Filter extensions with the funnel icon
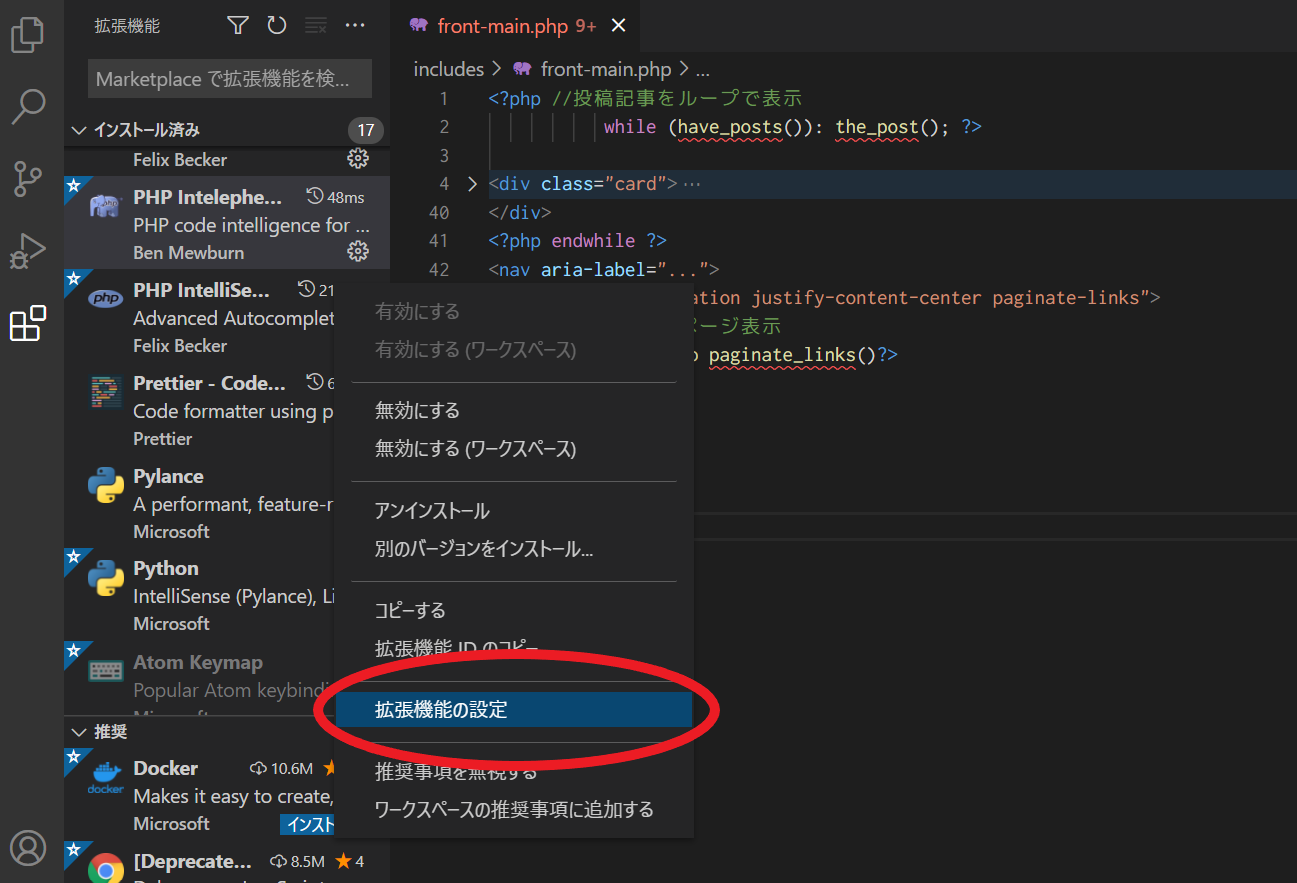This screenshot has width=1297, height=883. click(237, 26)
